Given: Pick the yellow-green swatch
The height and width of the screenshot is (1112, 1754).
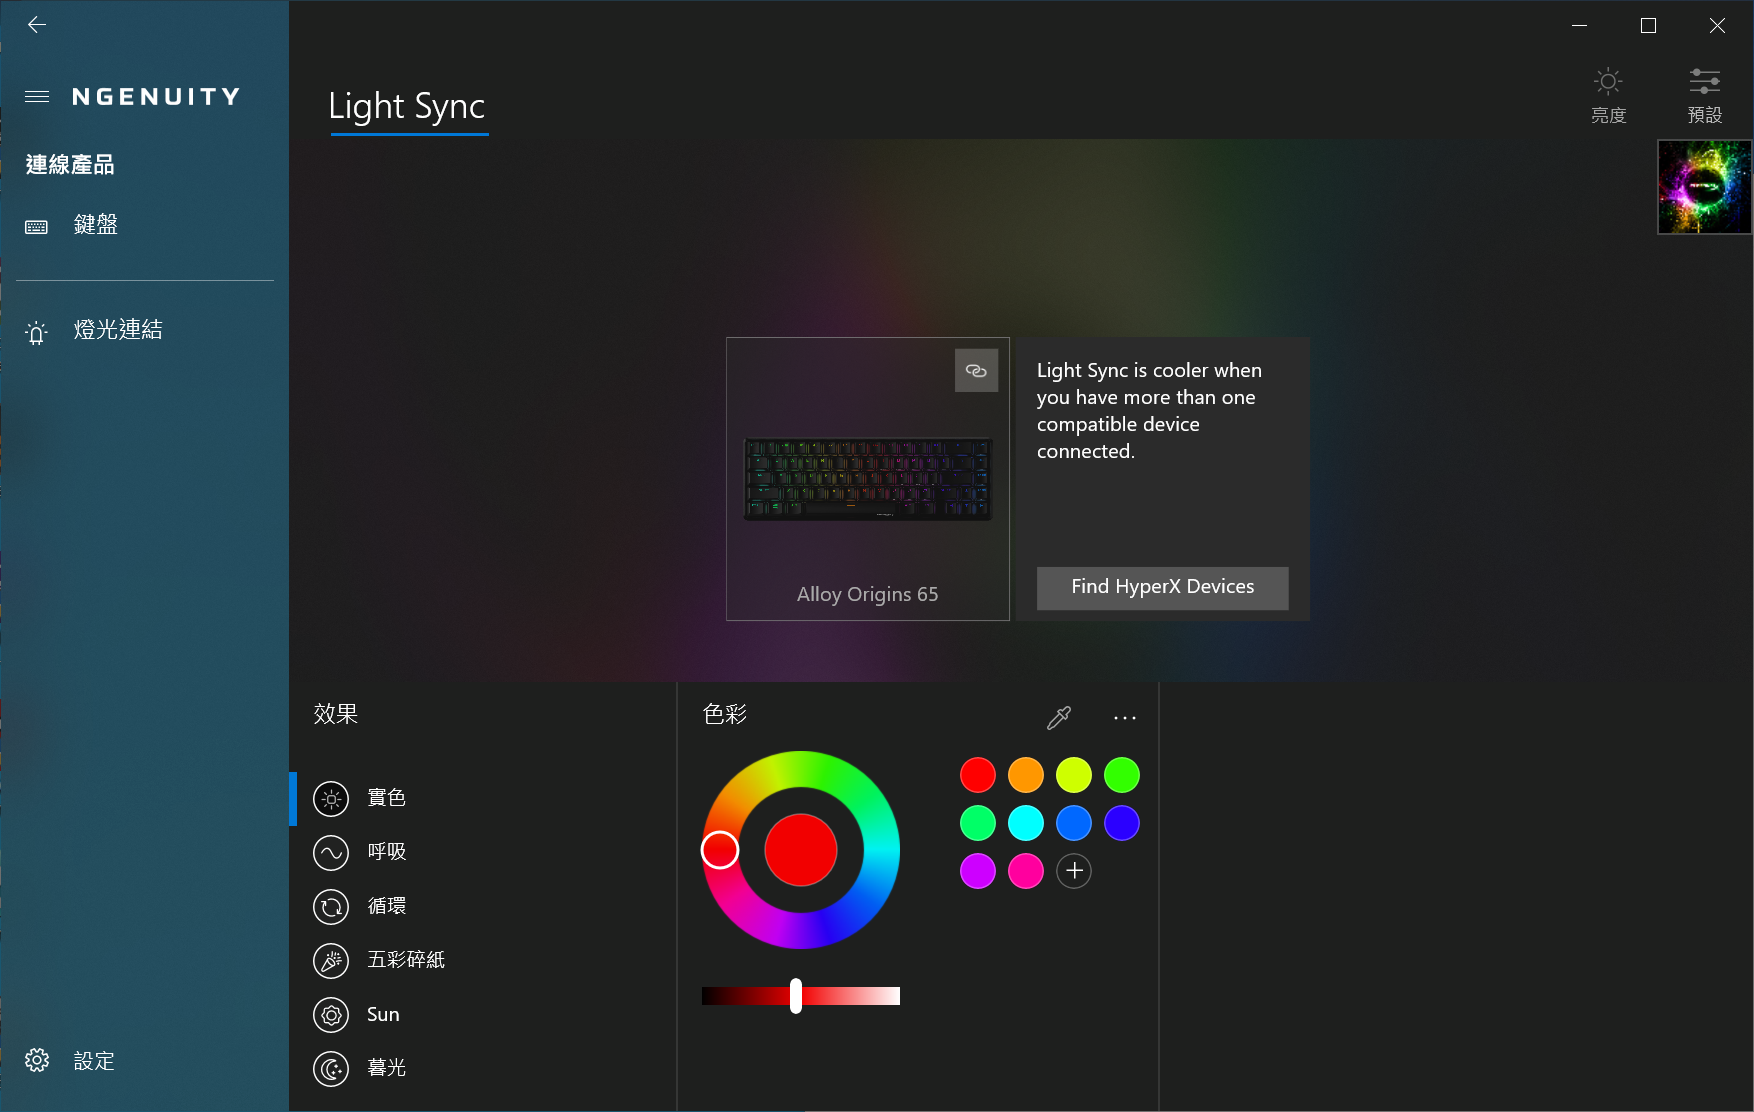Looking at the screenshot, I should (1074, 775).
